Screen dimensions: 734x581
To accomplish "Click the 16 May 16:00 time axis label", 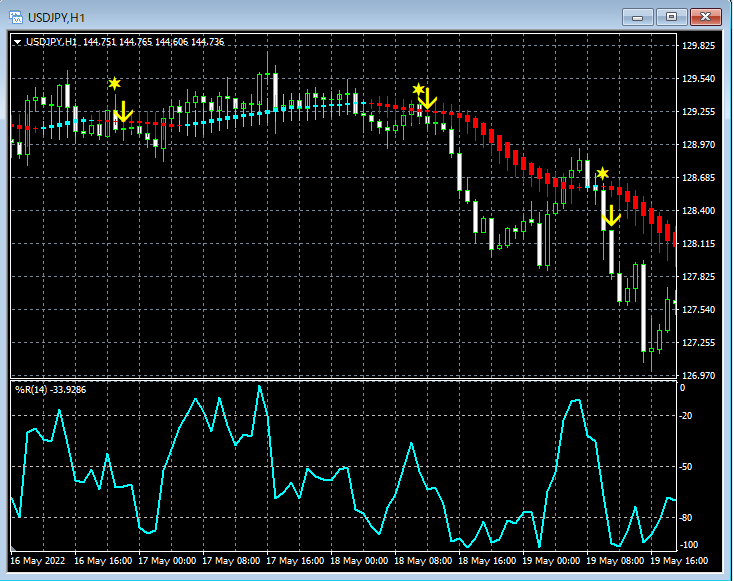I will pos(103,561).
